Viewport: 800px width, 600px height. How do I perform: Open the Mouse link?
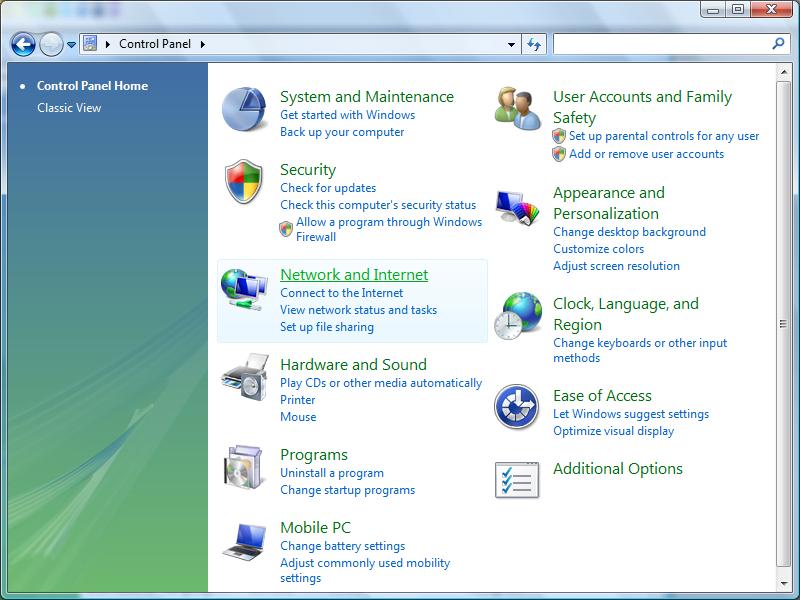pyautogui.click(x=298, y=416)
